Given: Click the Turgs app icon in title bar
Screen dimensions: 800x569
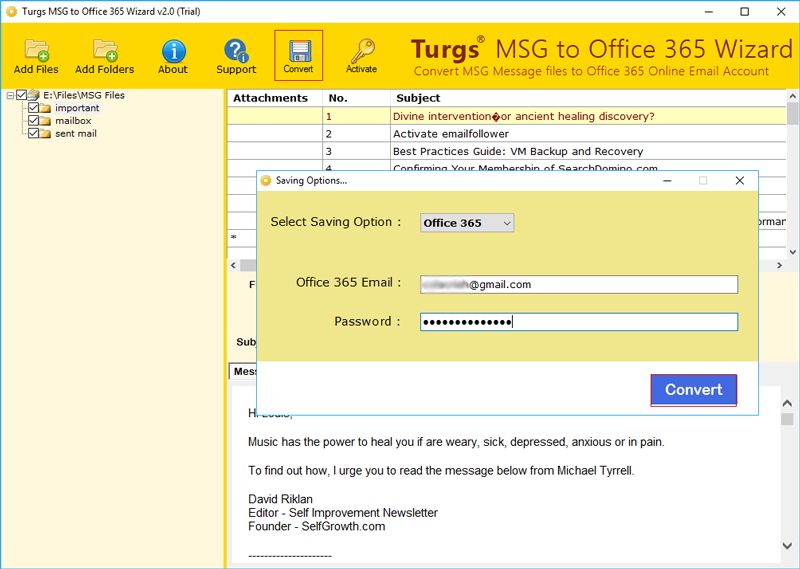Looking at the screenshot, I should (11, 11).
